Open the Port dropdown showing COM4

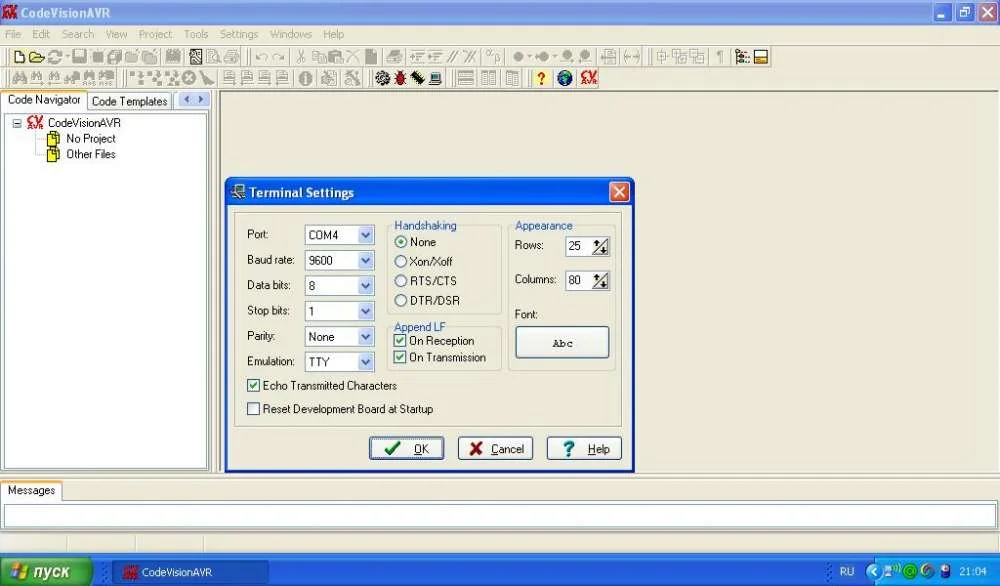(365, 235)
